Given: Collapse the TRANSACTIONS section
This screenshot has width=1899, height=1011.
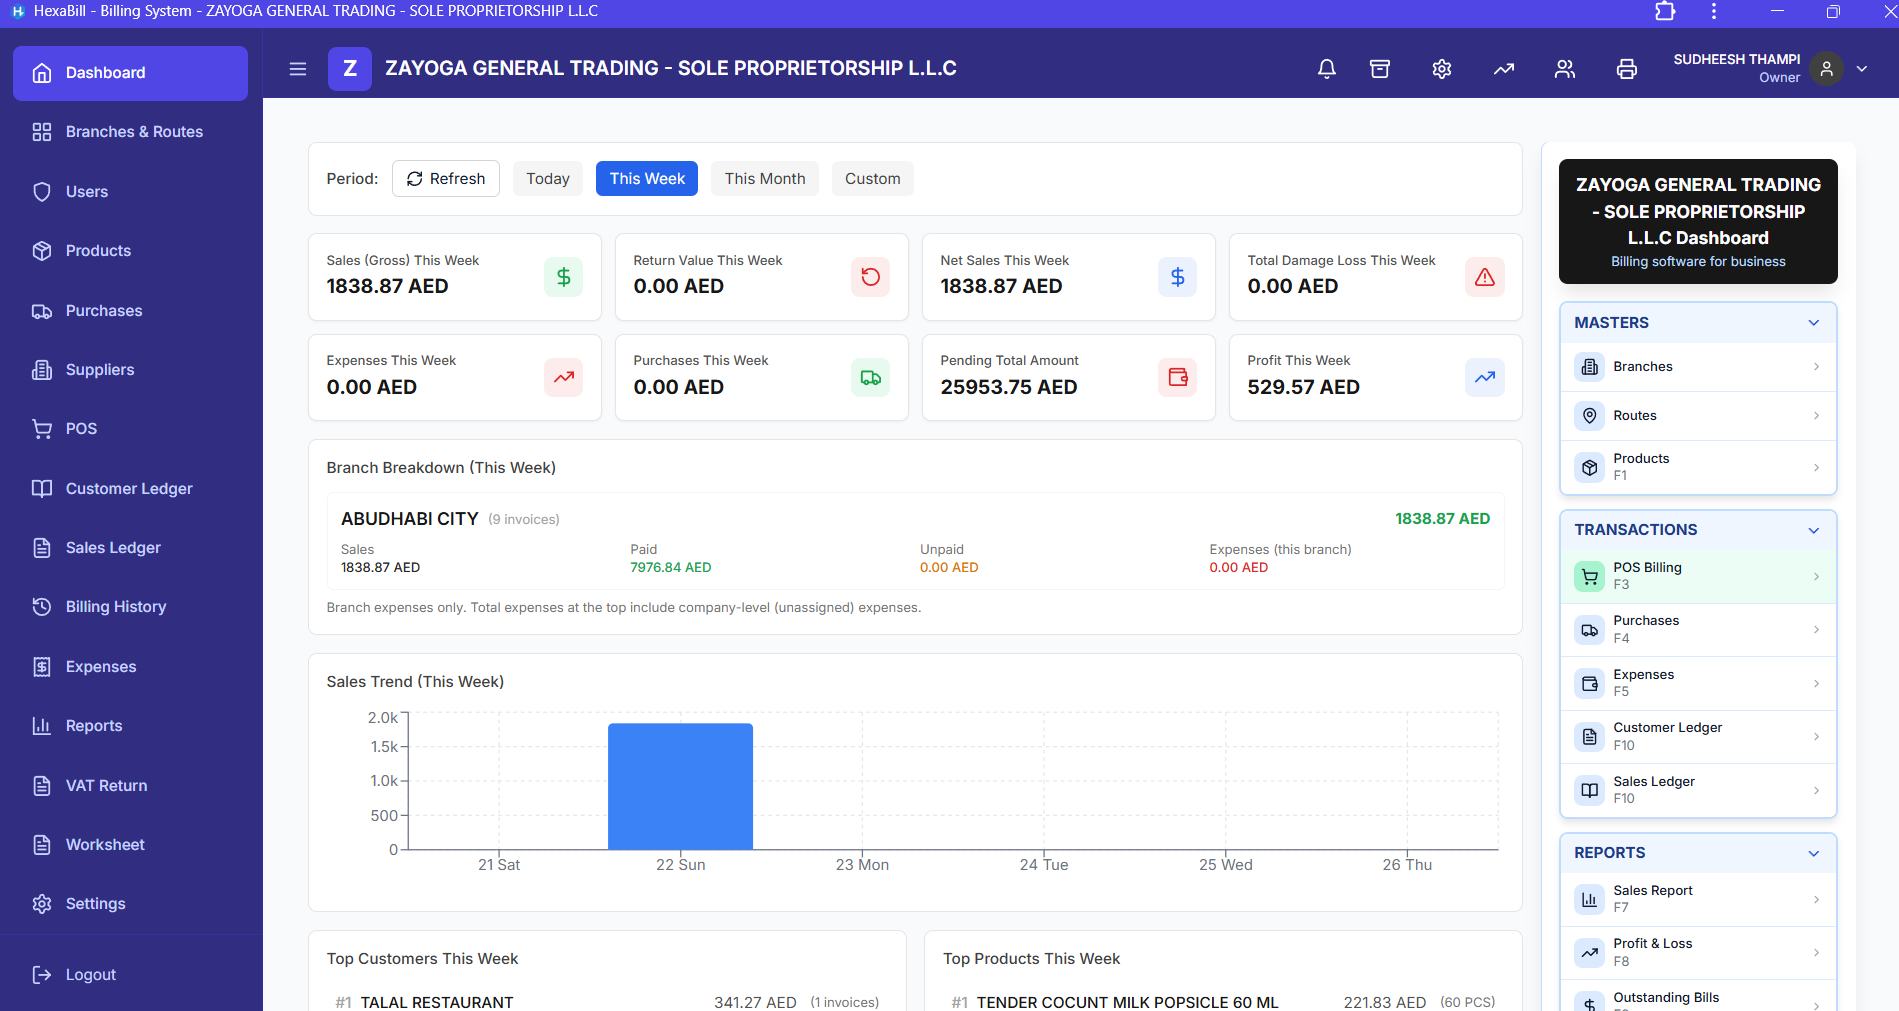Looking at the screenshot, I should tap(1813, 530).
